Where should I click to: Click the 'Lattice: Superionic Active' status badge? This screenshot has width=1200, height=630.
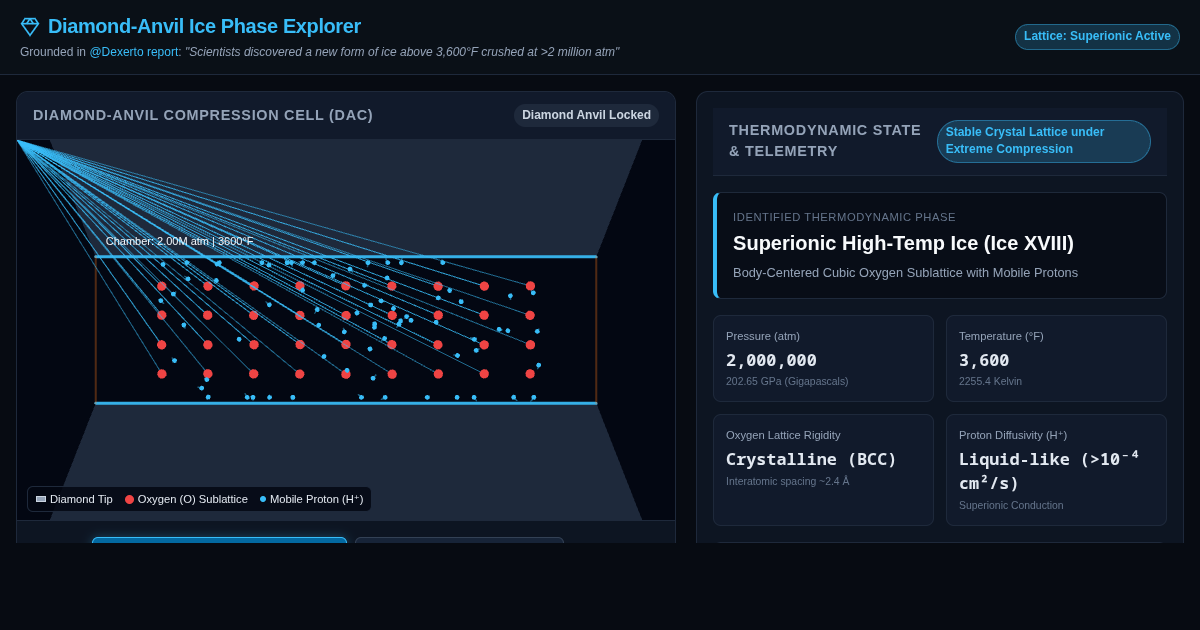[1097, 37]
